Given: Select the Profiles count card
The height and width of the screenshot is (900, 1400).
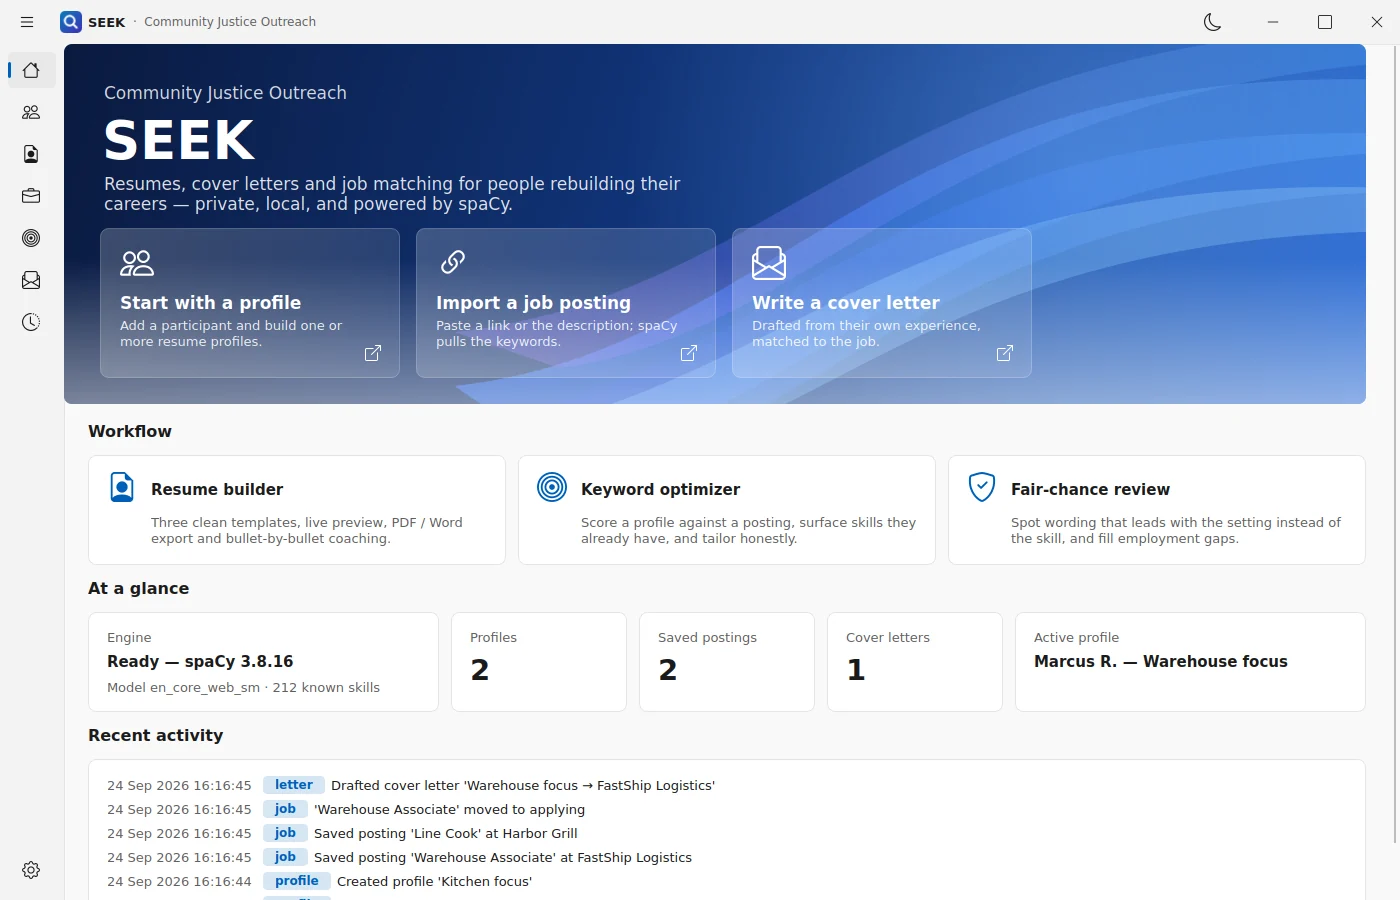Looking at the screenshot, I should pos(539,662).
